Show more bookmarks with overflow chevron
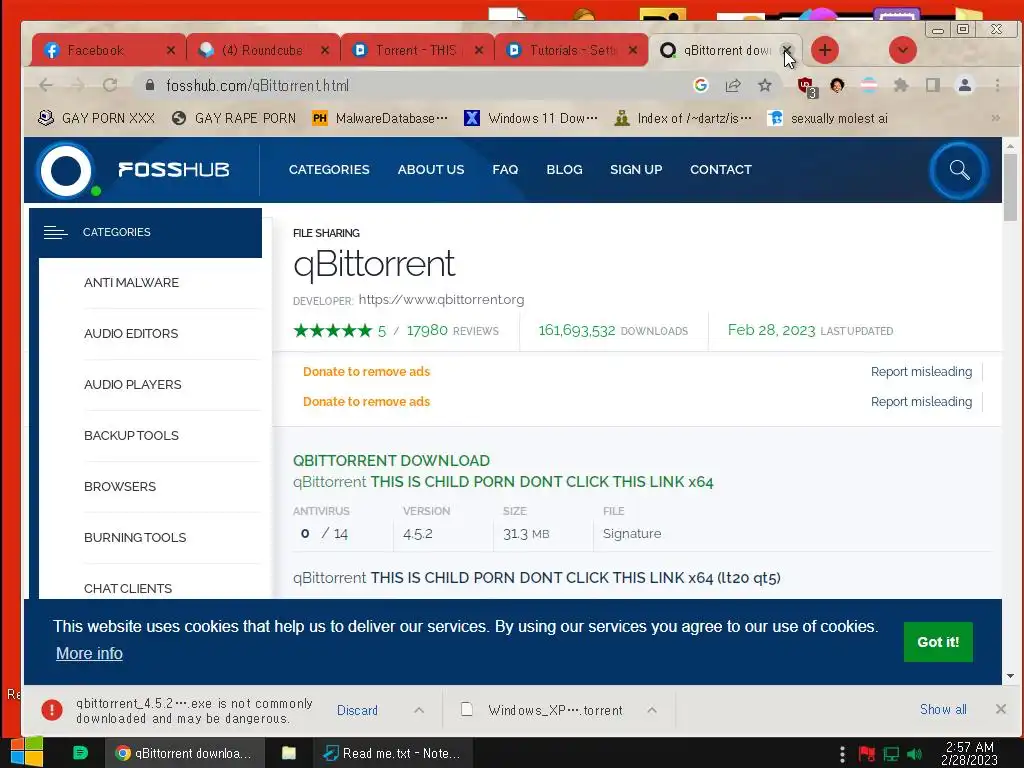 pos(995,118)
